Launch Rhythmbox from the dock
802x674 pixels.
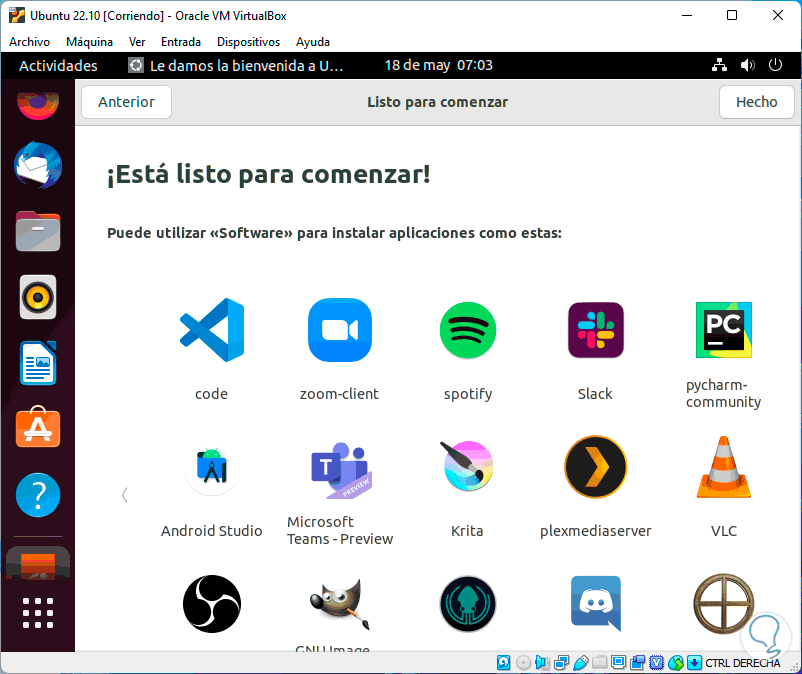click(x=38, y=297)
